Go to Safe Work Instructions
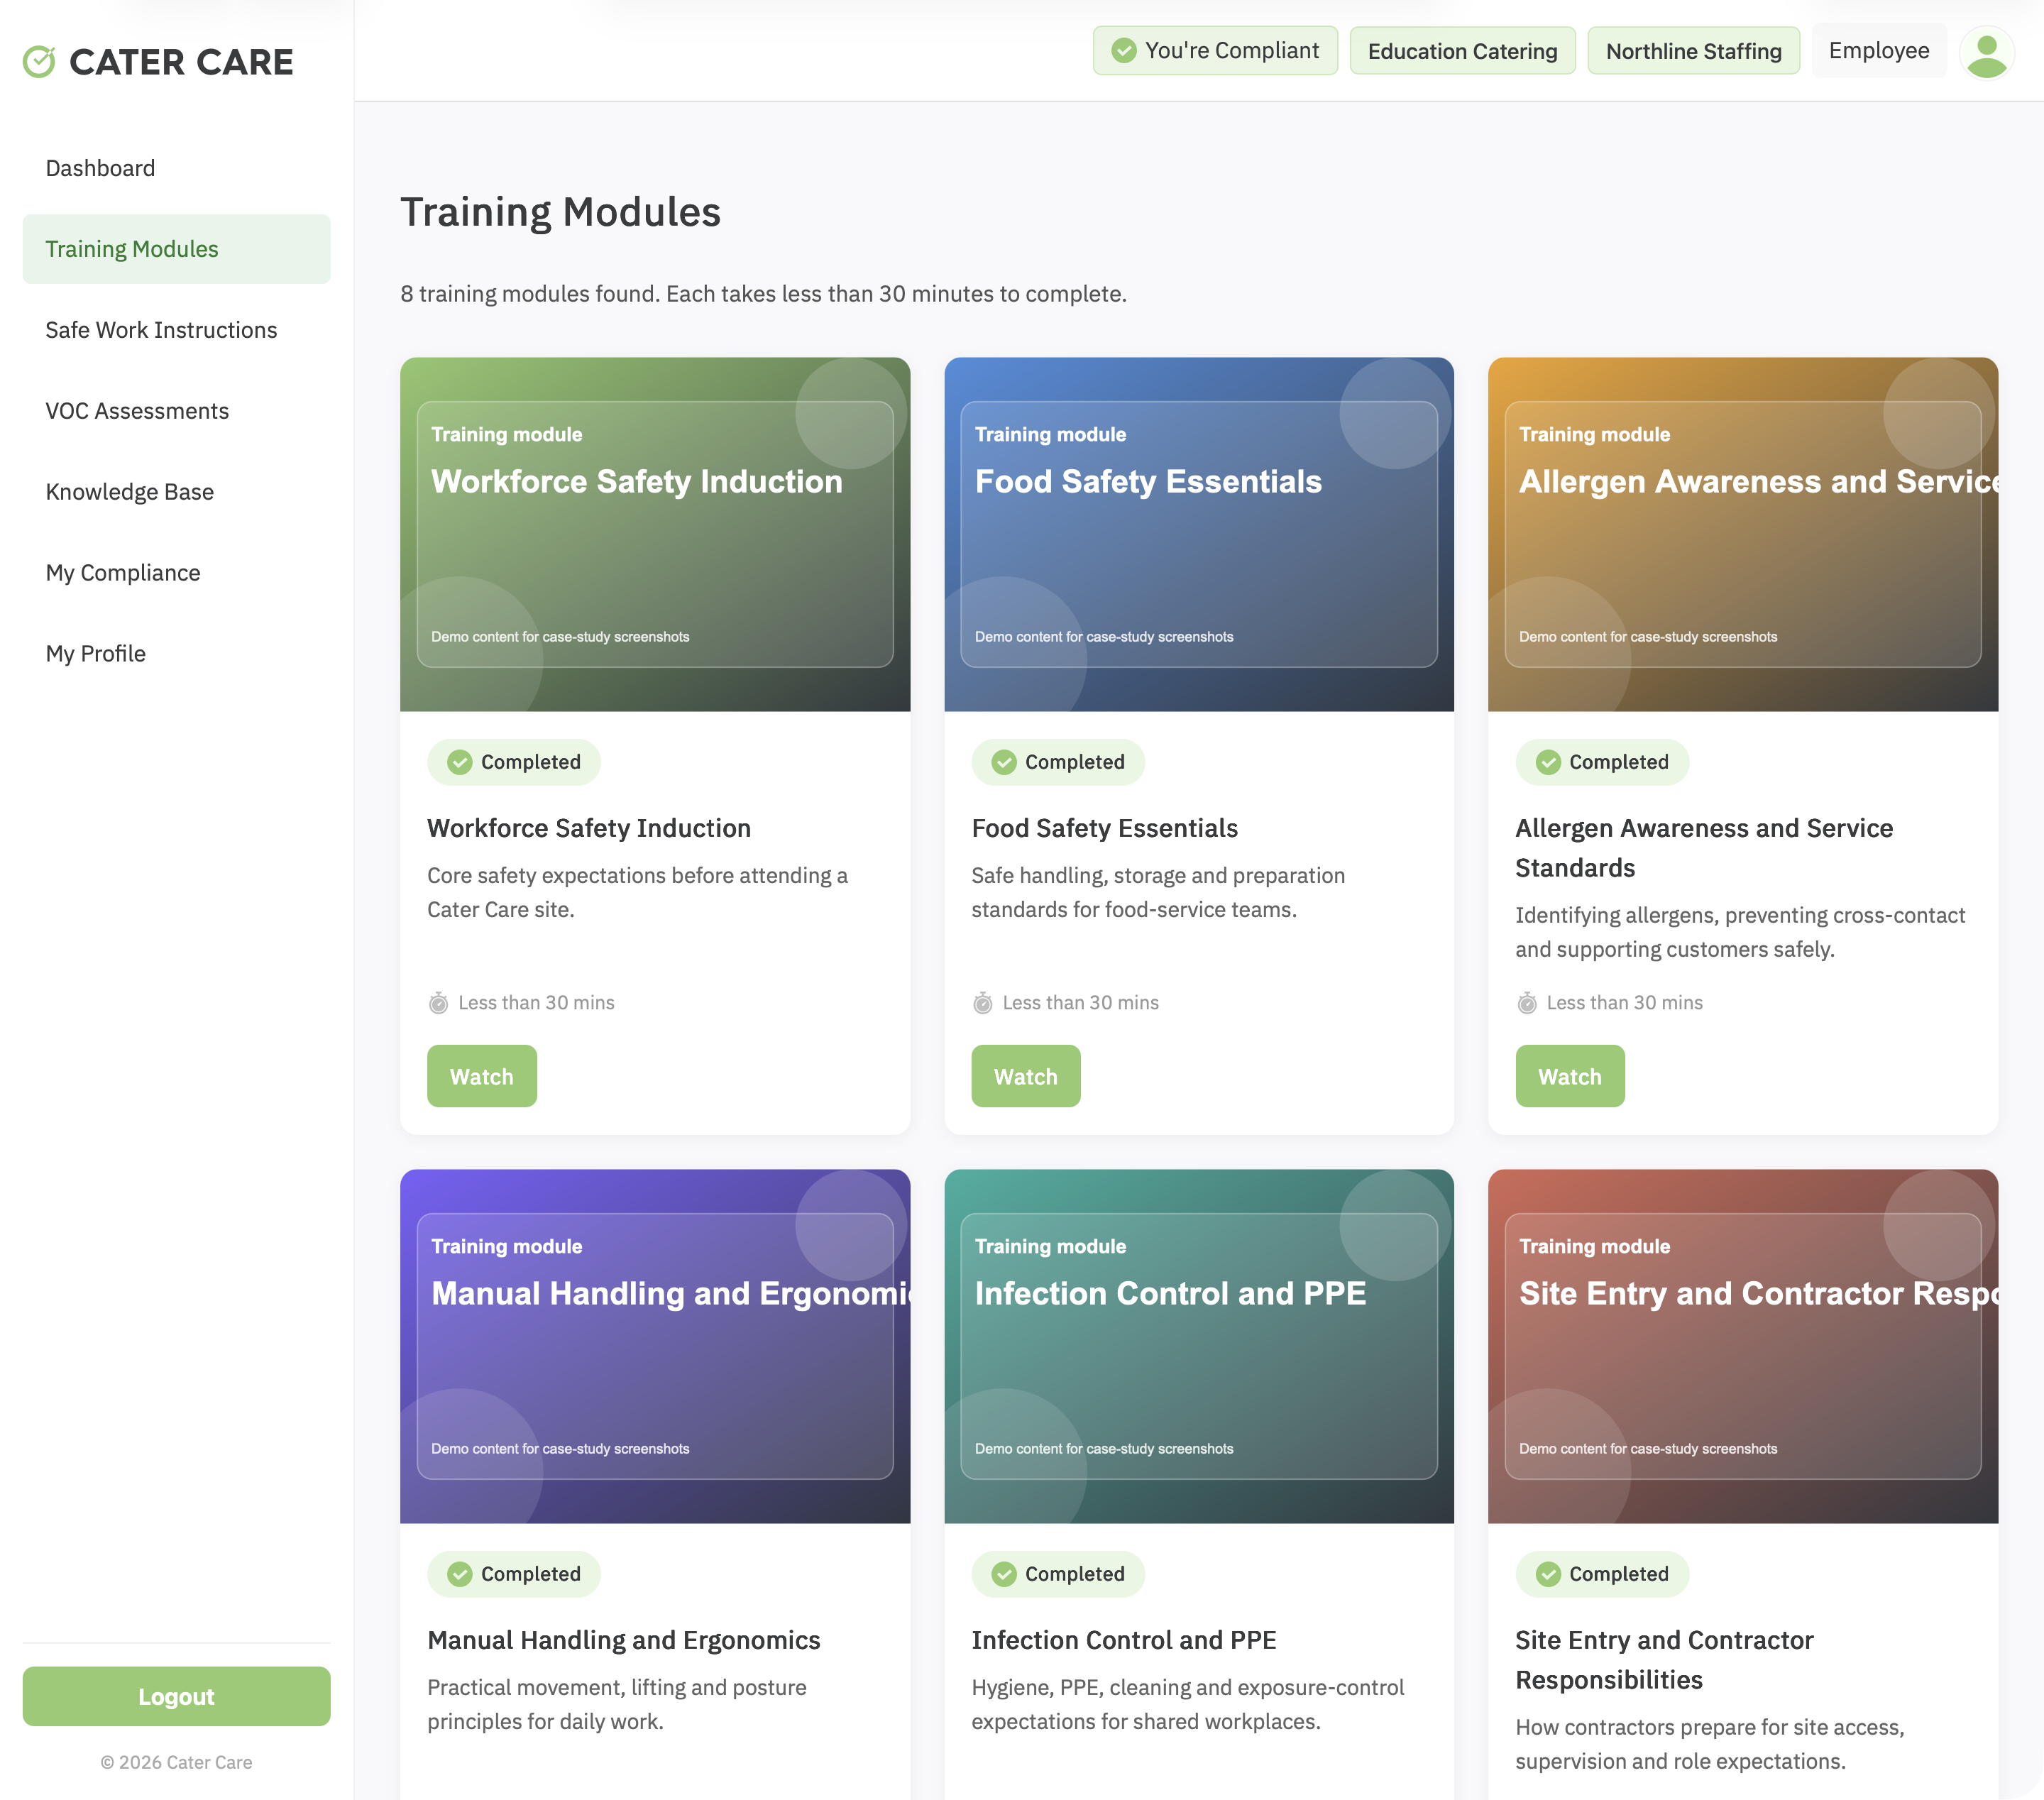This screenshot has height=1800, width=2044. coord(176,330)
